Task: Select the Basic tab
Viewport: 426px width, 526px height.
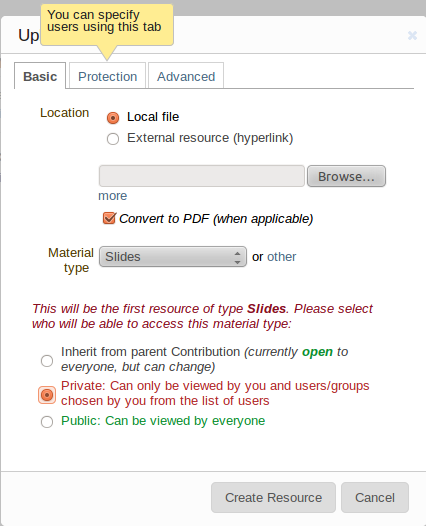Action: 40,76
